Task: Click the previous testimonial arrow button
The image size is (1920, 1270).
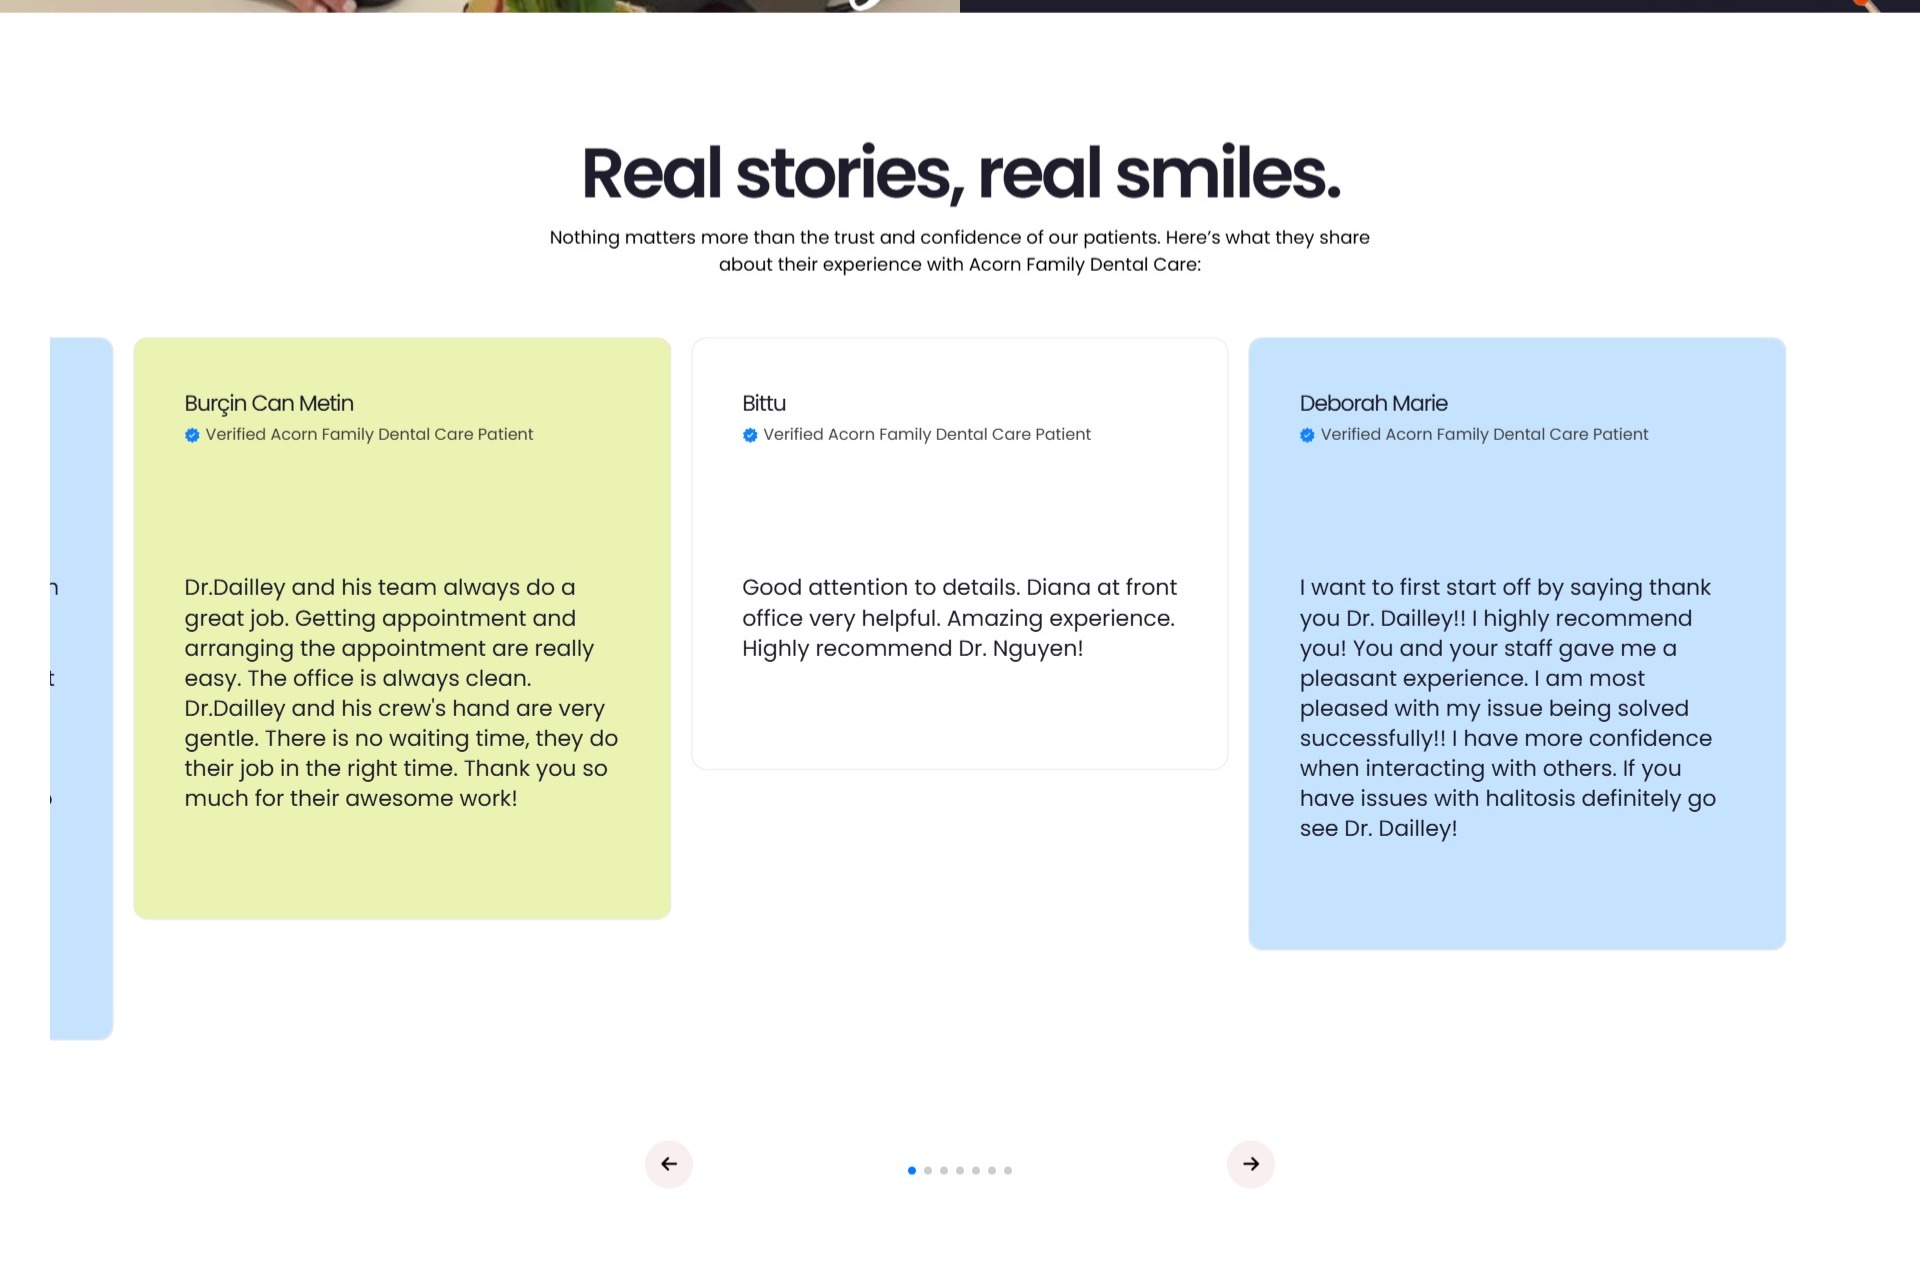Action: pos(668,1164)
